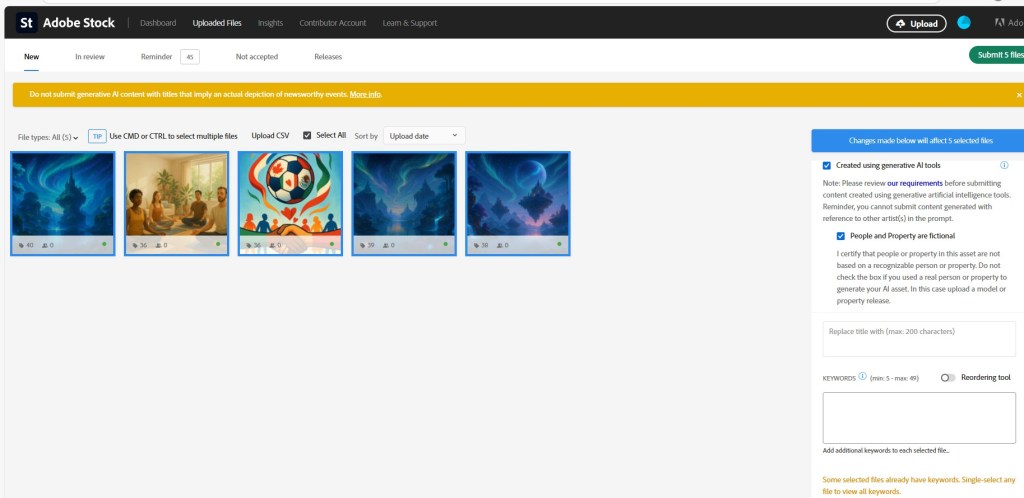
Task: Click the generative AI info icon
Action: pos(1004,165)
